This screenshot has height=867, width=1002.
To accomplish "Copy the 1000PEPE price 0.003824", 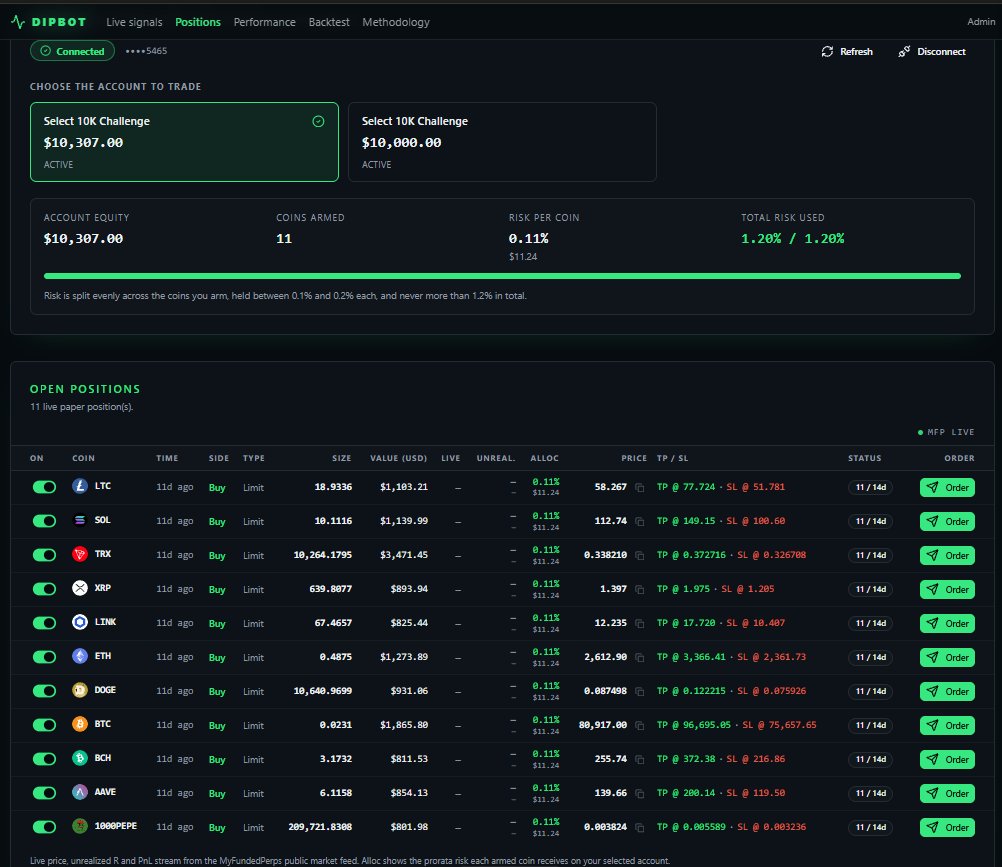I will pos(640,827).
